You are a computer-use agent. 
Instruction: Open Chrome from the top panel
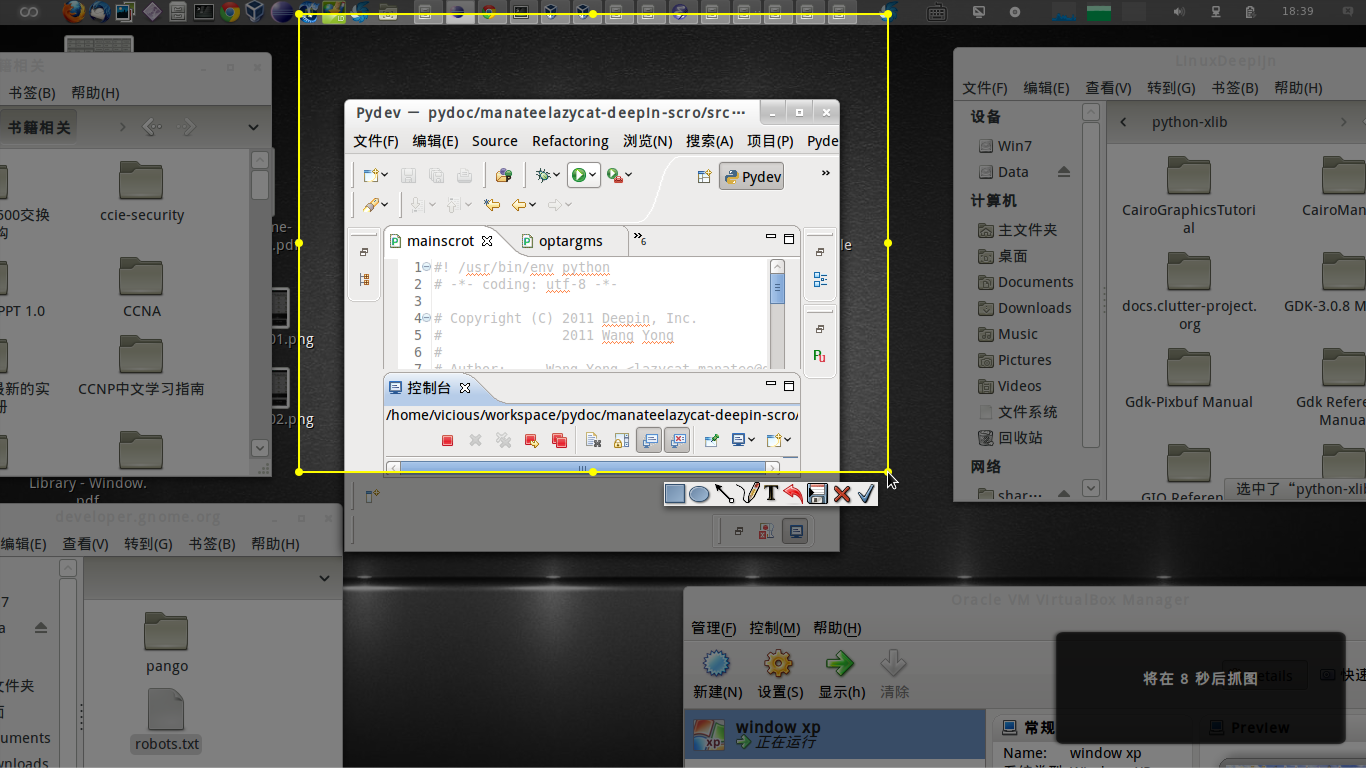[x=230, y=12]
